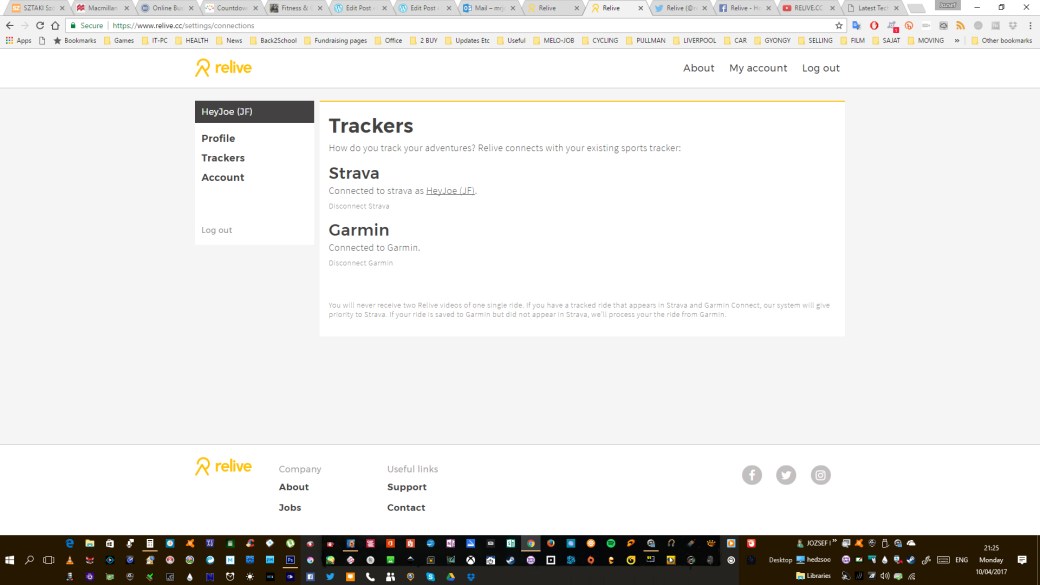Reload the page with the refresh icon

point(41,25)
